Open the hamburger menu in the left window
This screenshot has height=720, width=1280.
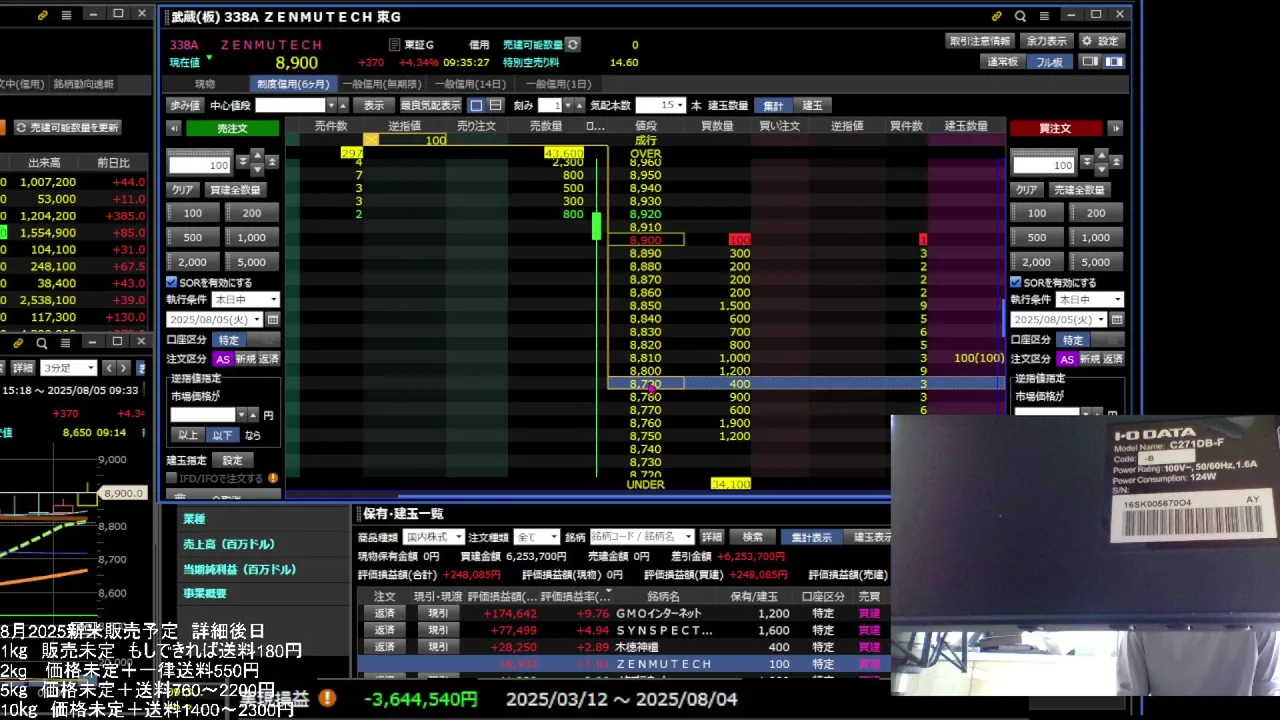66,15
